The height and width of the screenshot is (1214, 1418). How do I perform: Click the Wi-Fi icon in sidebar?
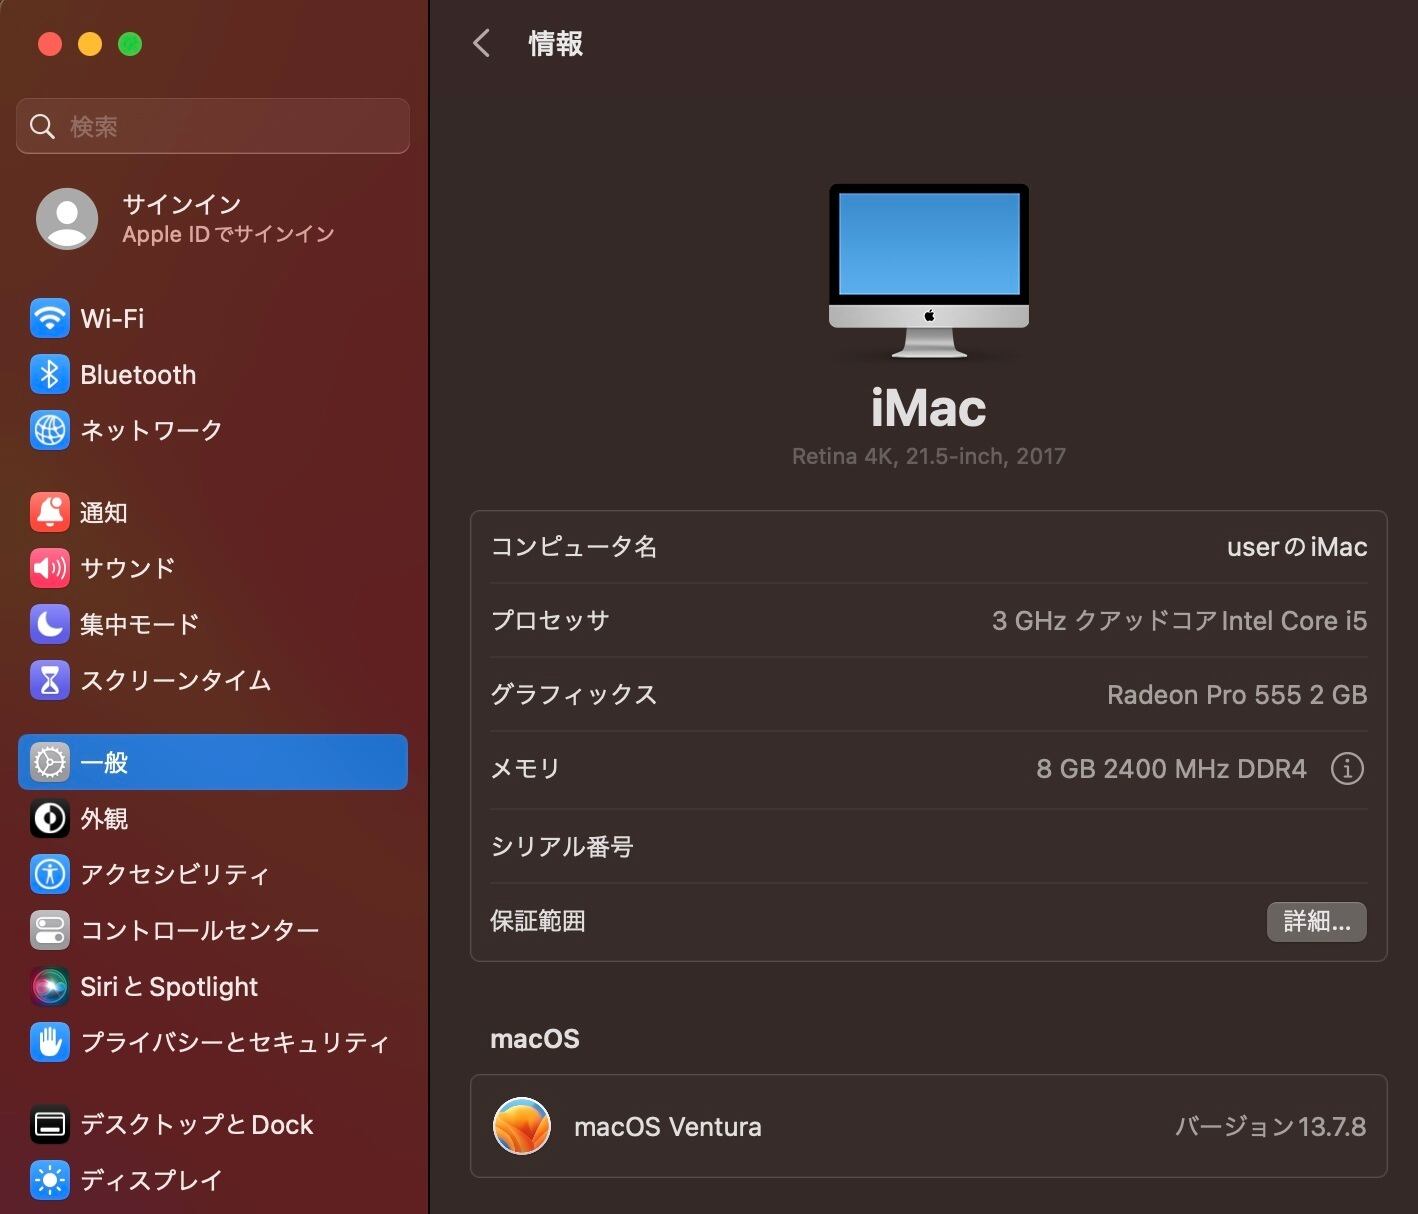click(50, 319)
